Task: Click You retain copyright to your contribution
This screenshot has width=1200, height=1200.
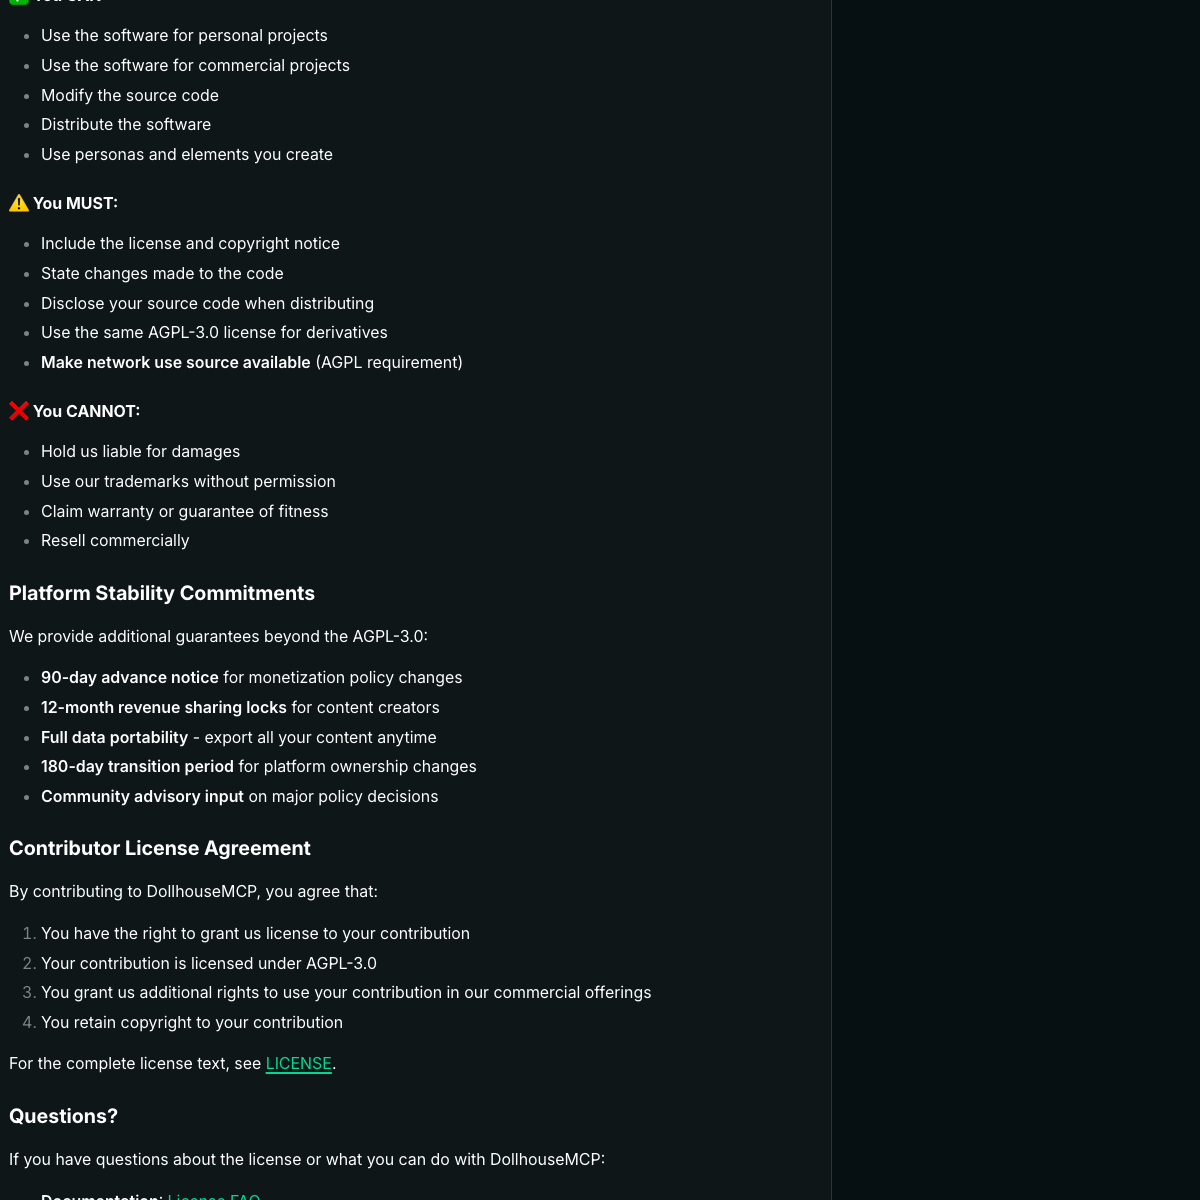Action: click(x=192, y=1023)
